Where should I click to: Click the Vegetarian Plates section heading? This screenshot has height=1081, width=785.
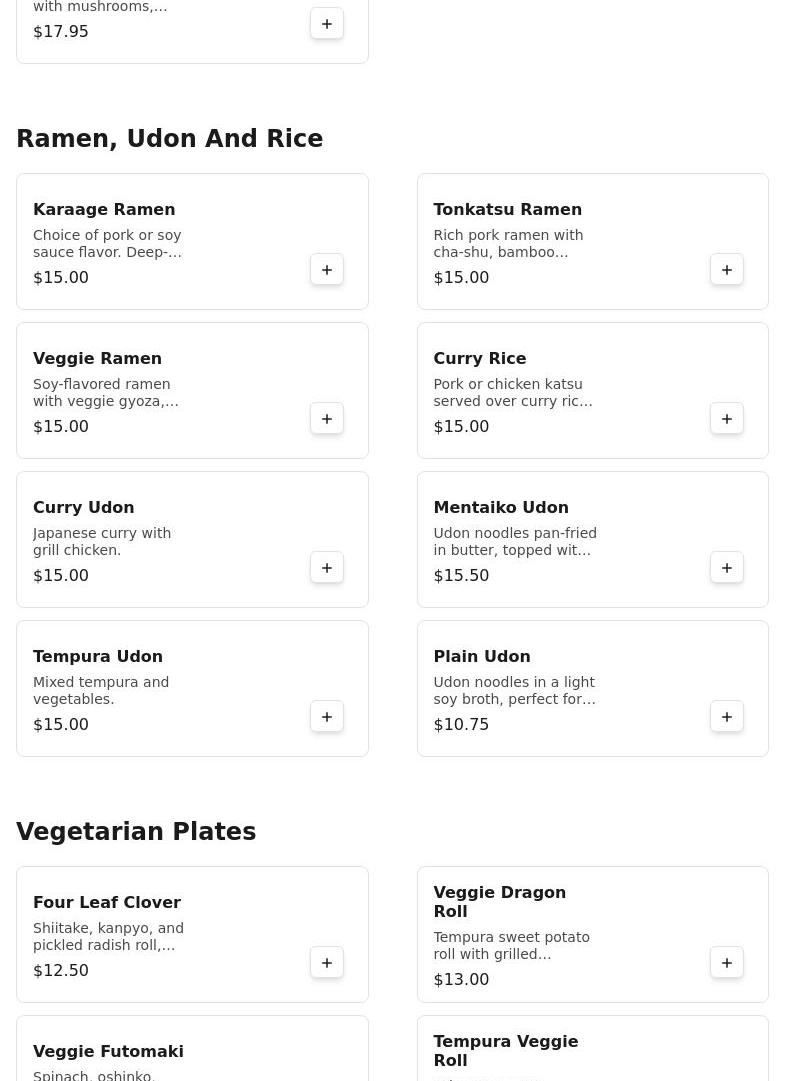click(x=136, y=832)
